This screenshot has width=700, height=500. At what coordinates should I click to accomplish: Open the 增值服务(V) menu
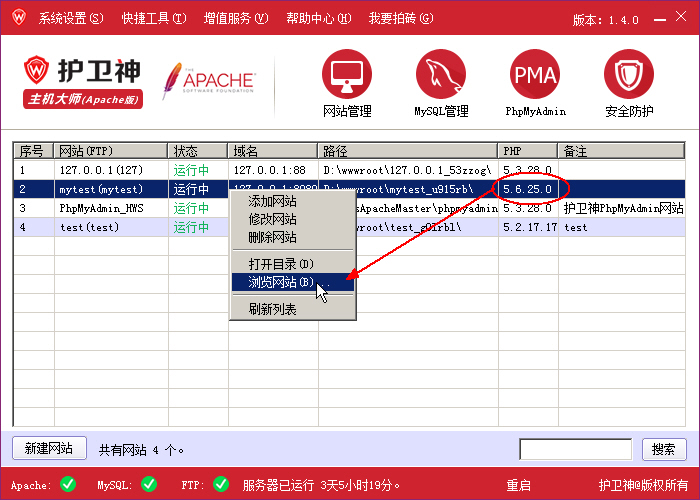pos(236,18)
